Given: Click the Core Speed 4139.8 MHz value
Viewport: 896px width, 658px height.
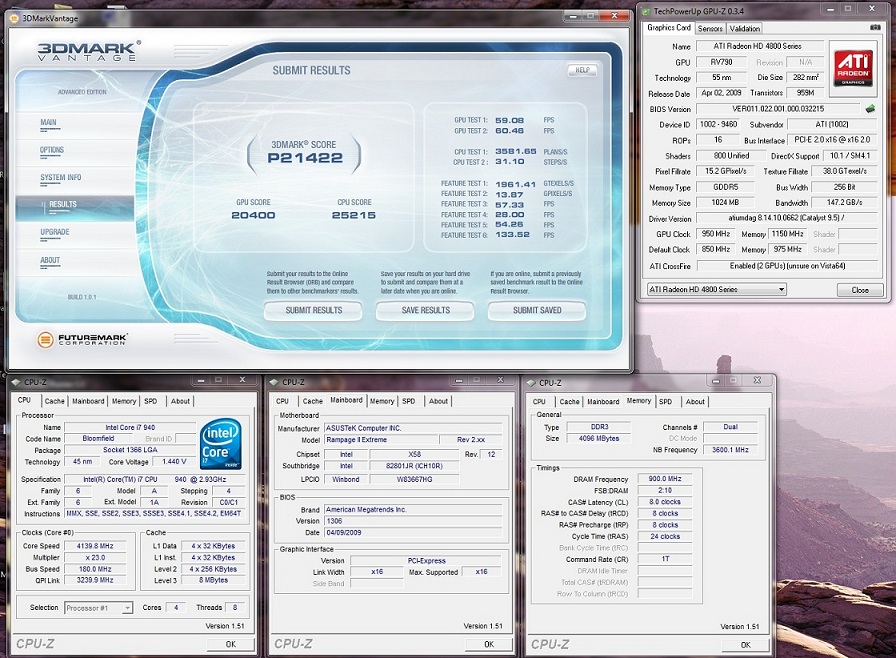Looking at the screenshot, I should click(95, 546).
